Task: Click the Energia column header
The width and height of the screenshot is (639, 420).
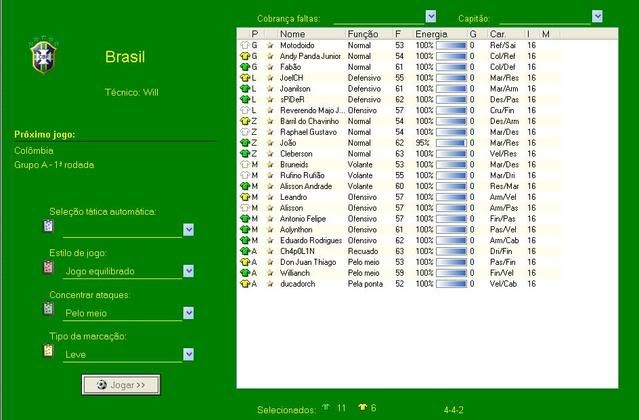Action: click(x=431, y=34)
